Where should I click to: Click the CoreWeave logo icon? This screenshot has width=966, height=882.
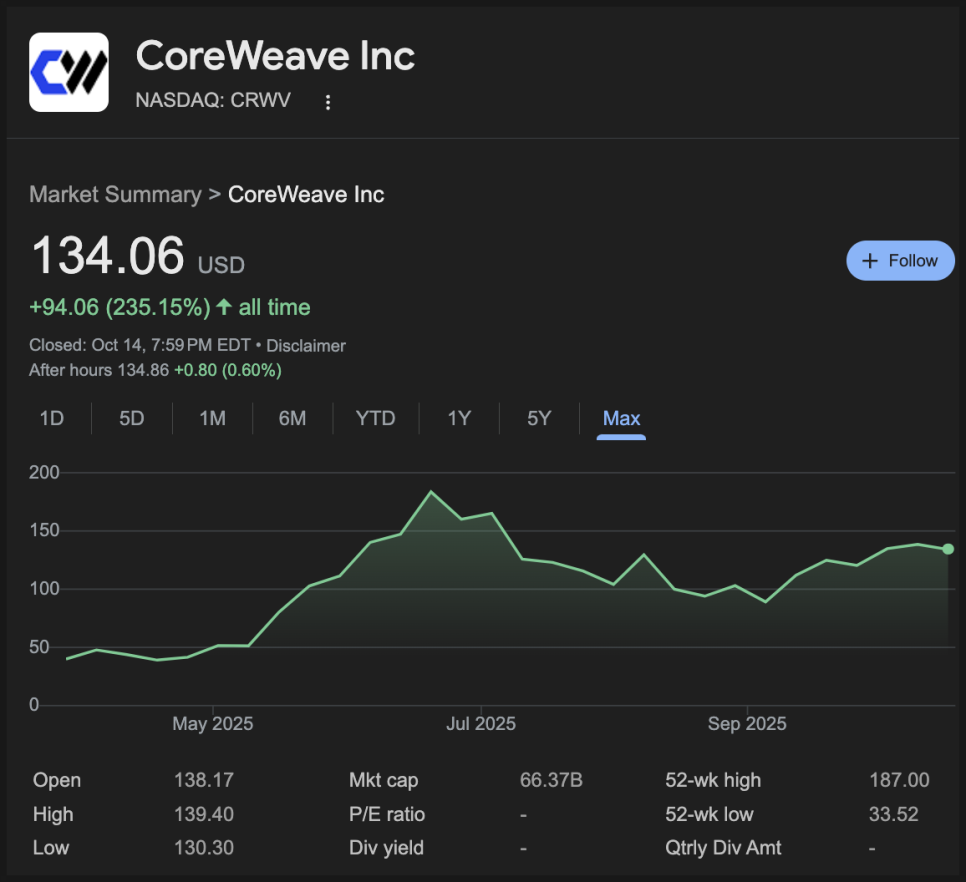[x=69, y=72]
